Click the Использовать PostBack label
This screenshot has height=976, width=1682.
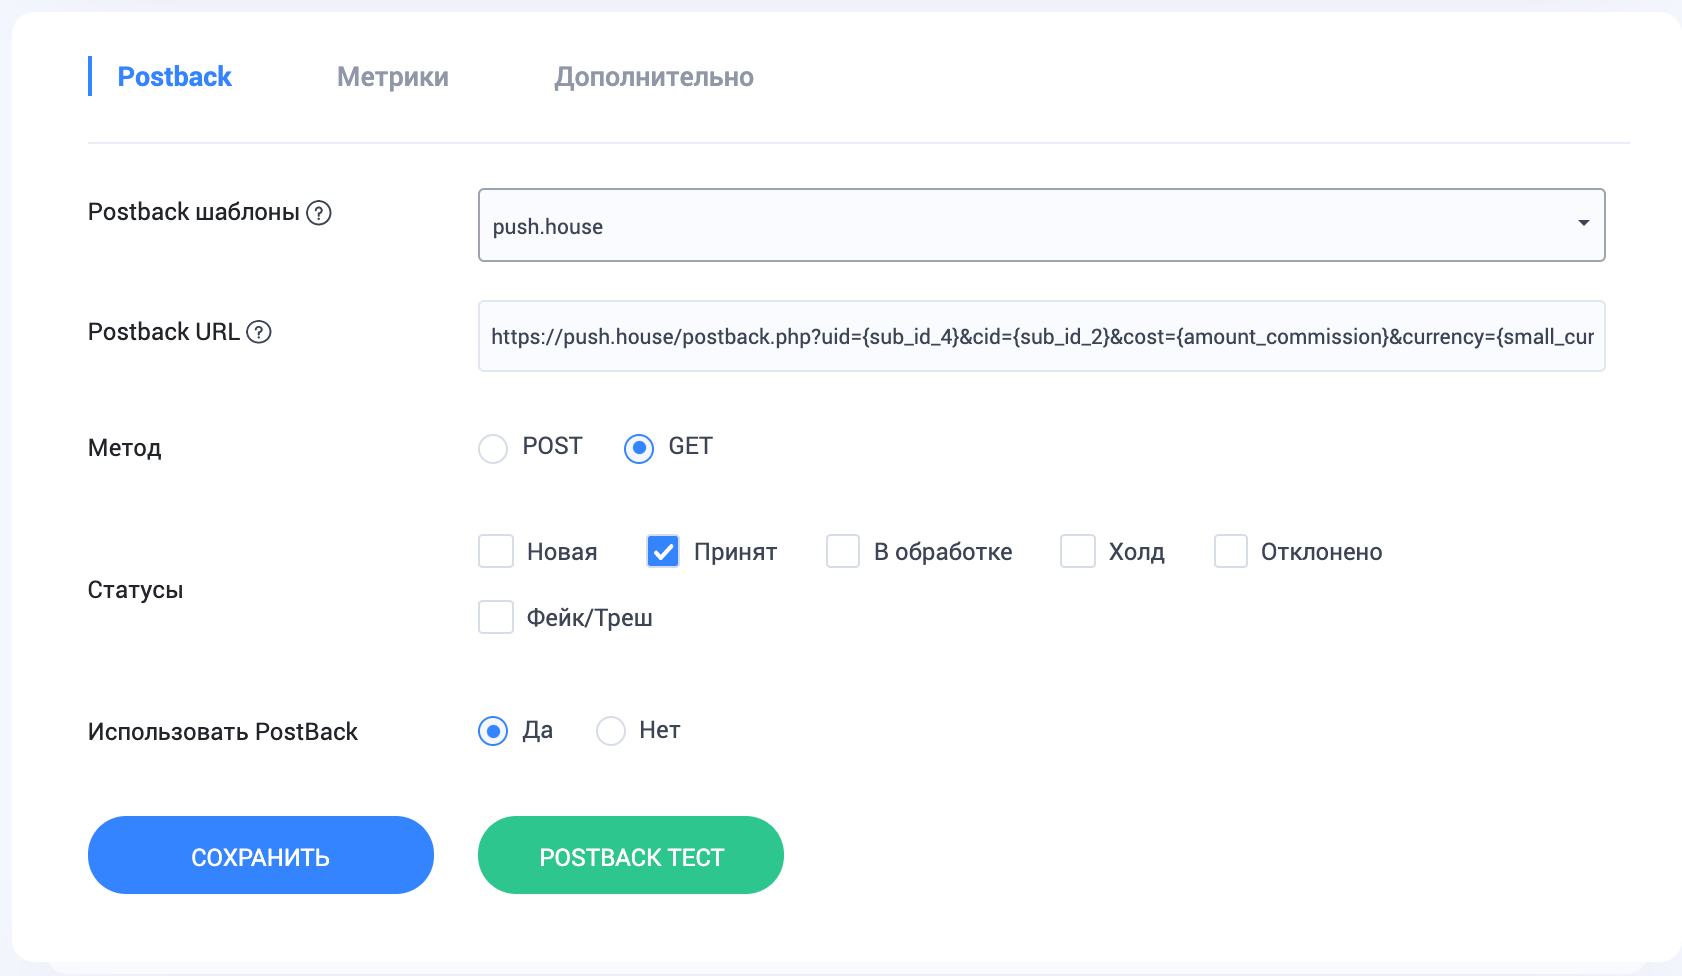tap(223, 732)
